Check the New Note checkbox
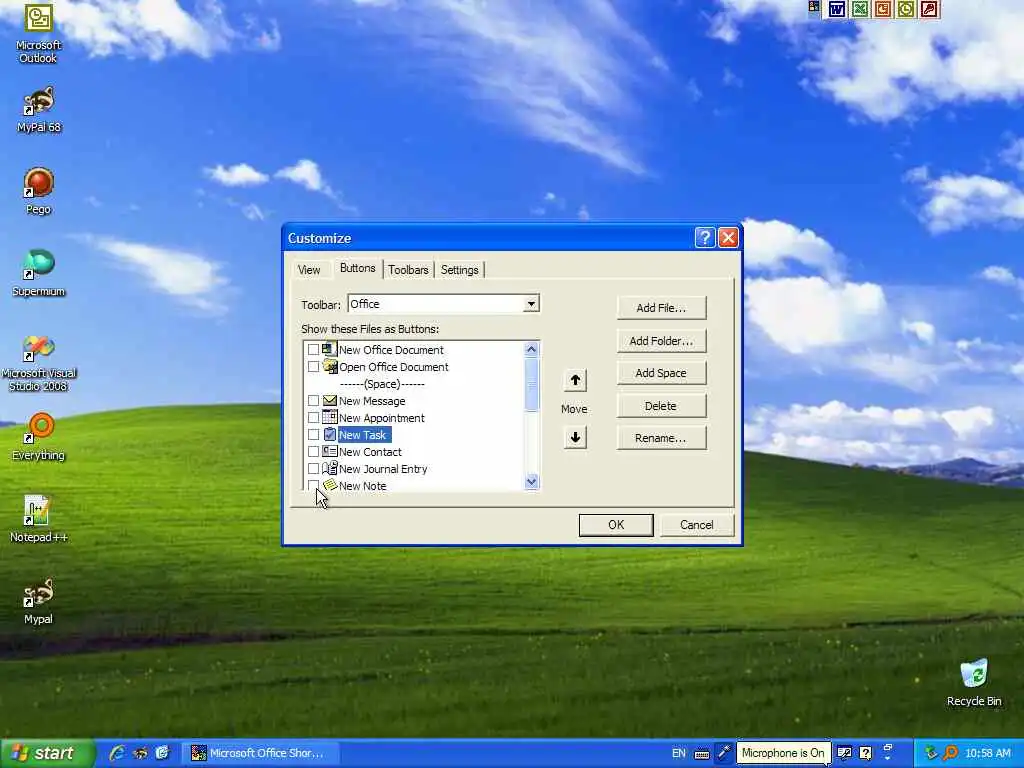 tap(313, 485)
